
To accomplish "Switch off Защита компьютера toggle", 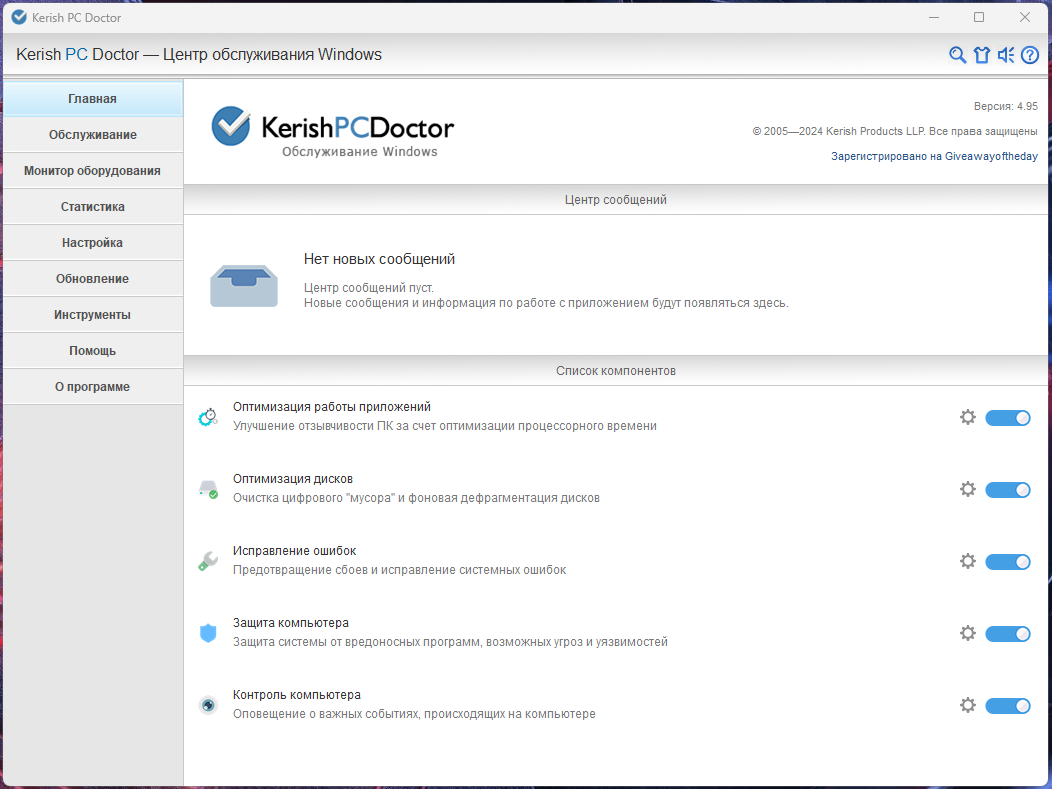I will pyautogui.click(x=1008, y=633).
